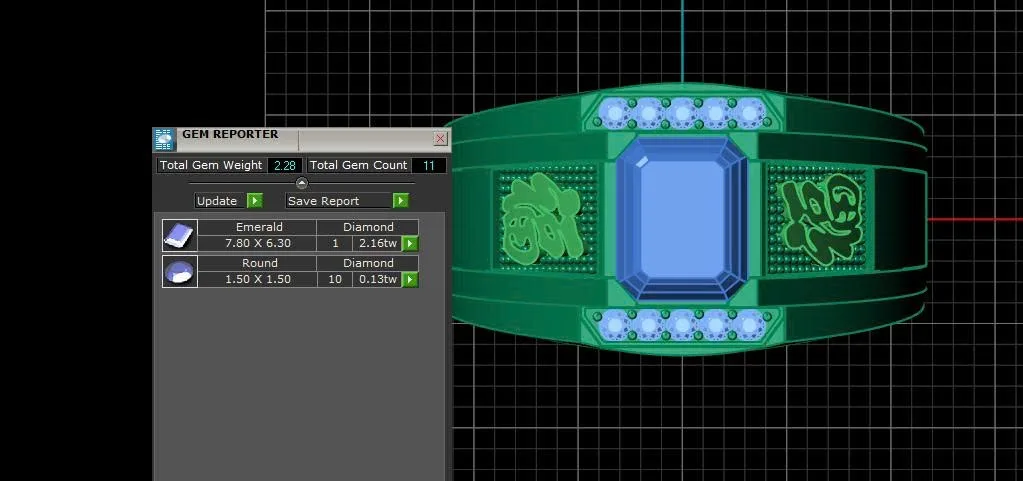
Task: Click the Update button label
Action: (217, 201)
